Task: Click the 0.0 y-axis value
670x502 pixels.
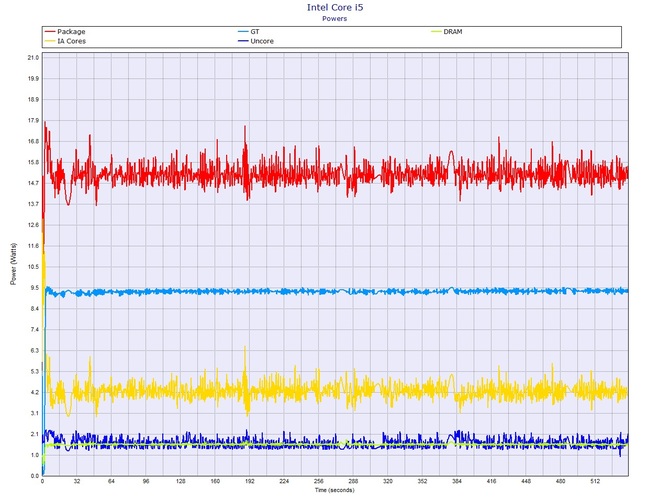Action: tap(34, 476)
